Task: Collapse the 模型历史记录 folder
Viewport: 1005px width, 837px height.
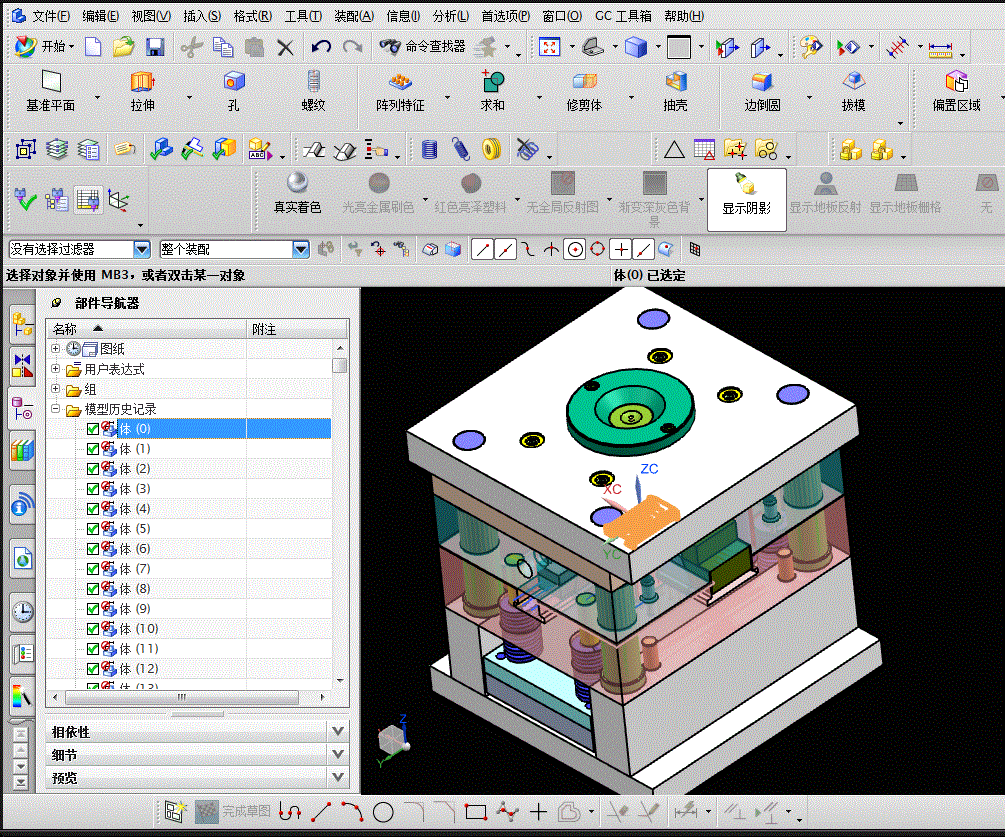Action: tap(56, 408)
